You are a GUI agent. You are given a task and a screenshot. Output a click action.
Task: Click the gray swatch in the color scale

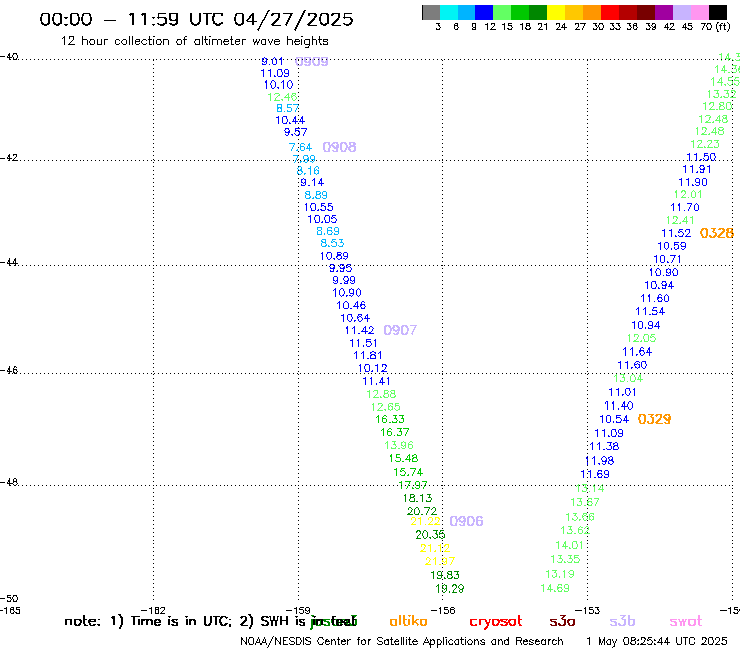[x=431, y=12]
